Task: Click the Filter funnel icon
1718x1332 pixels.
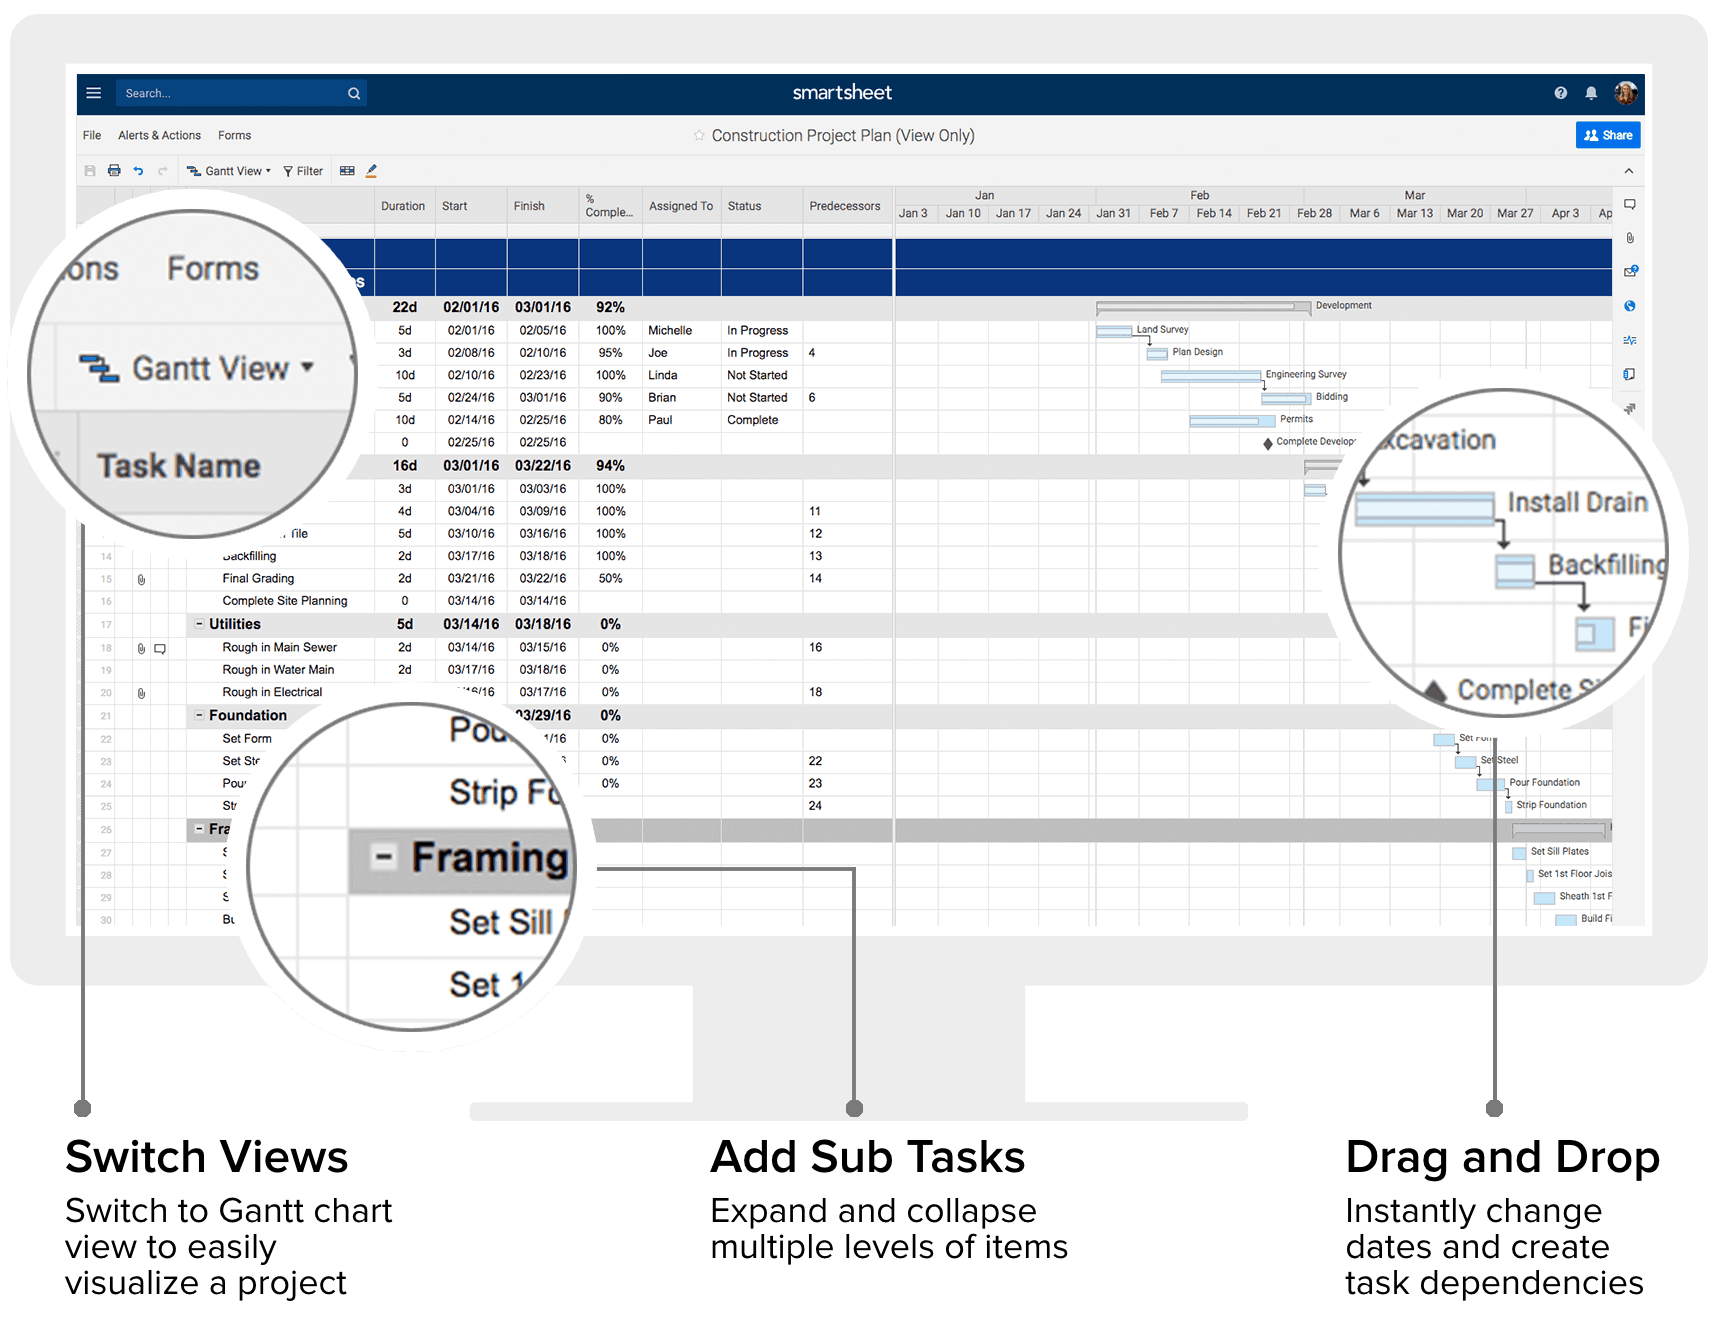Action: [303, 170]
